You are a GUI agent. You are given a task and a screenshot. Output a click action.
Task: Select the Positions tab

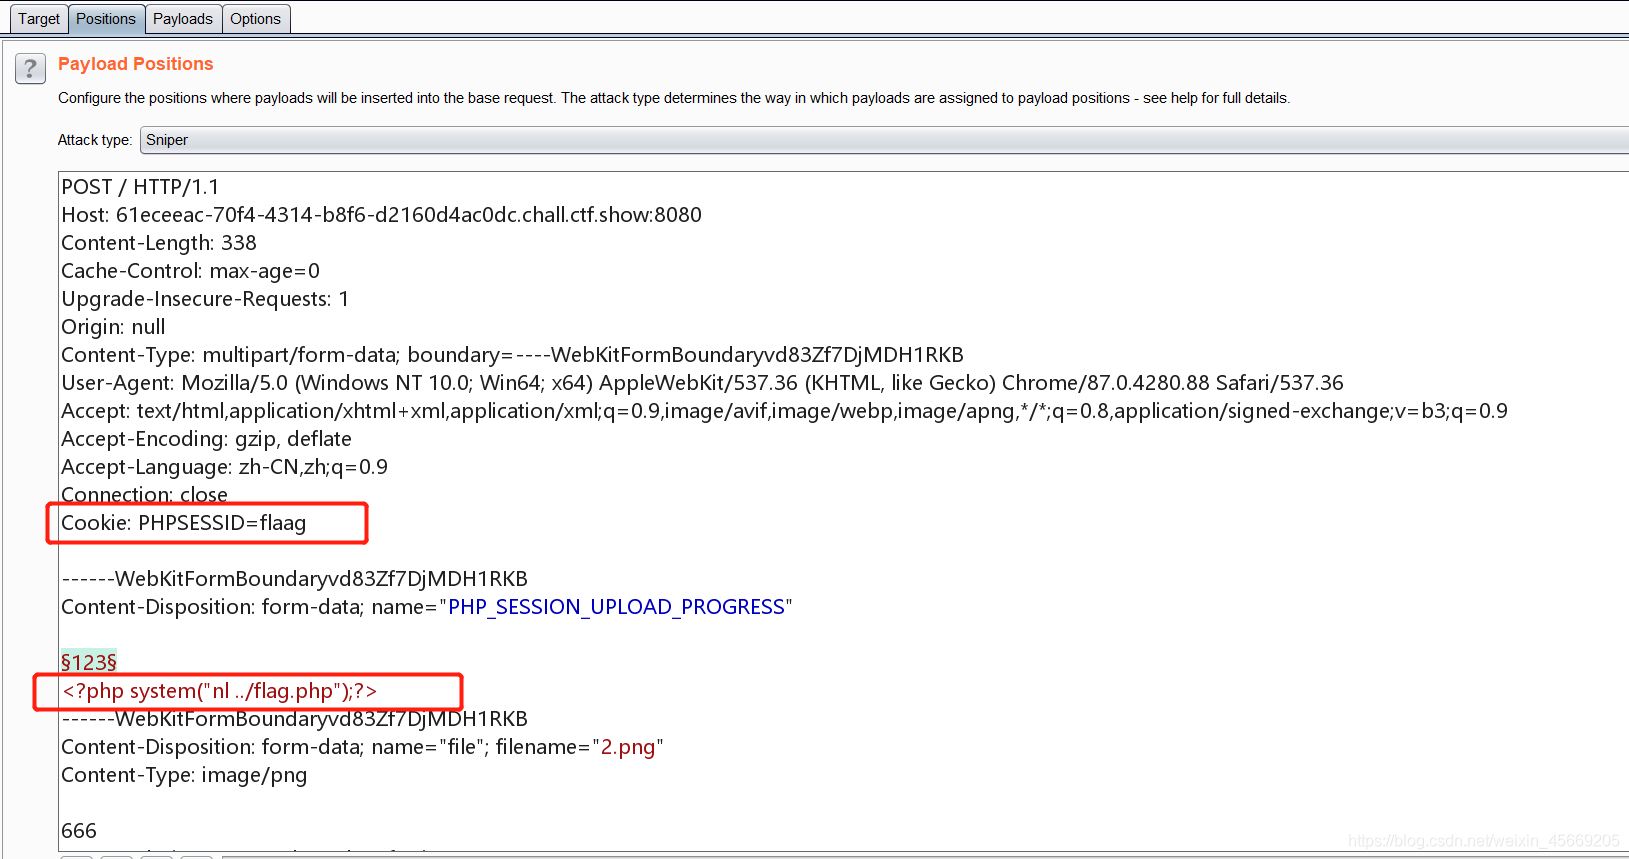[x=106, y=19]
